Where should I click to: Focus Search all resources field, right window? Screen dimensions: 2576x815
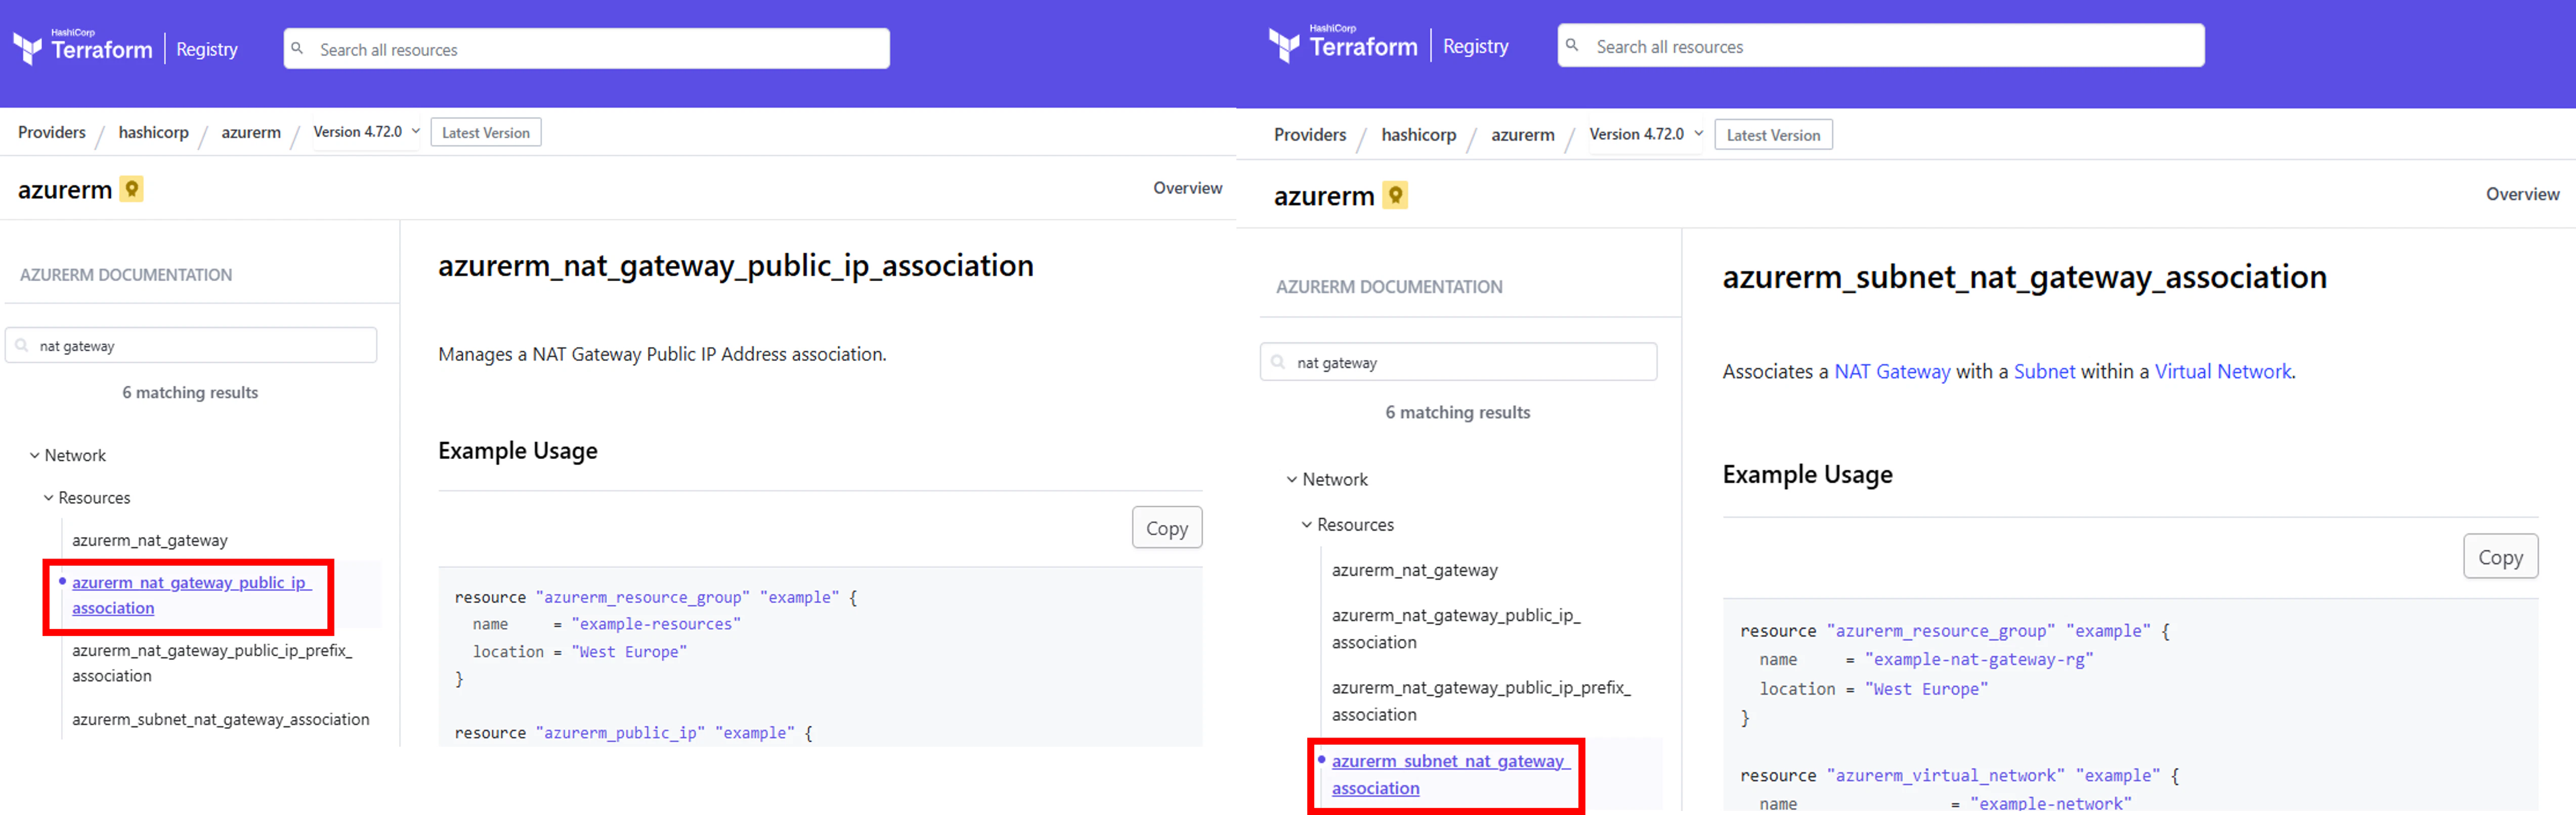coord(1880,45)
